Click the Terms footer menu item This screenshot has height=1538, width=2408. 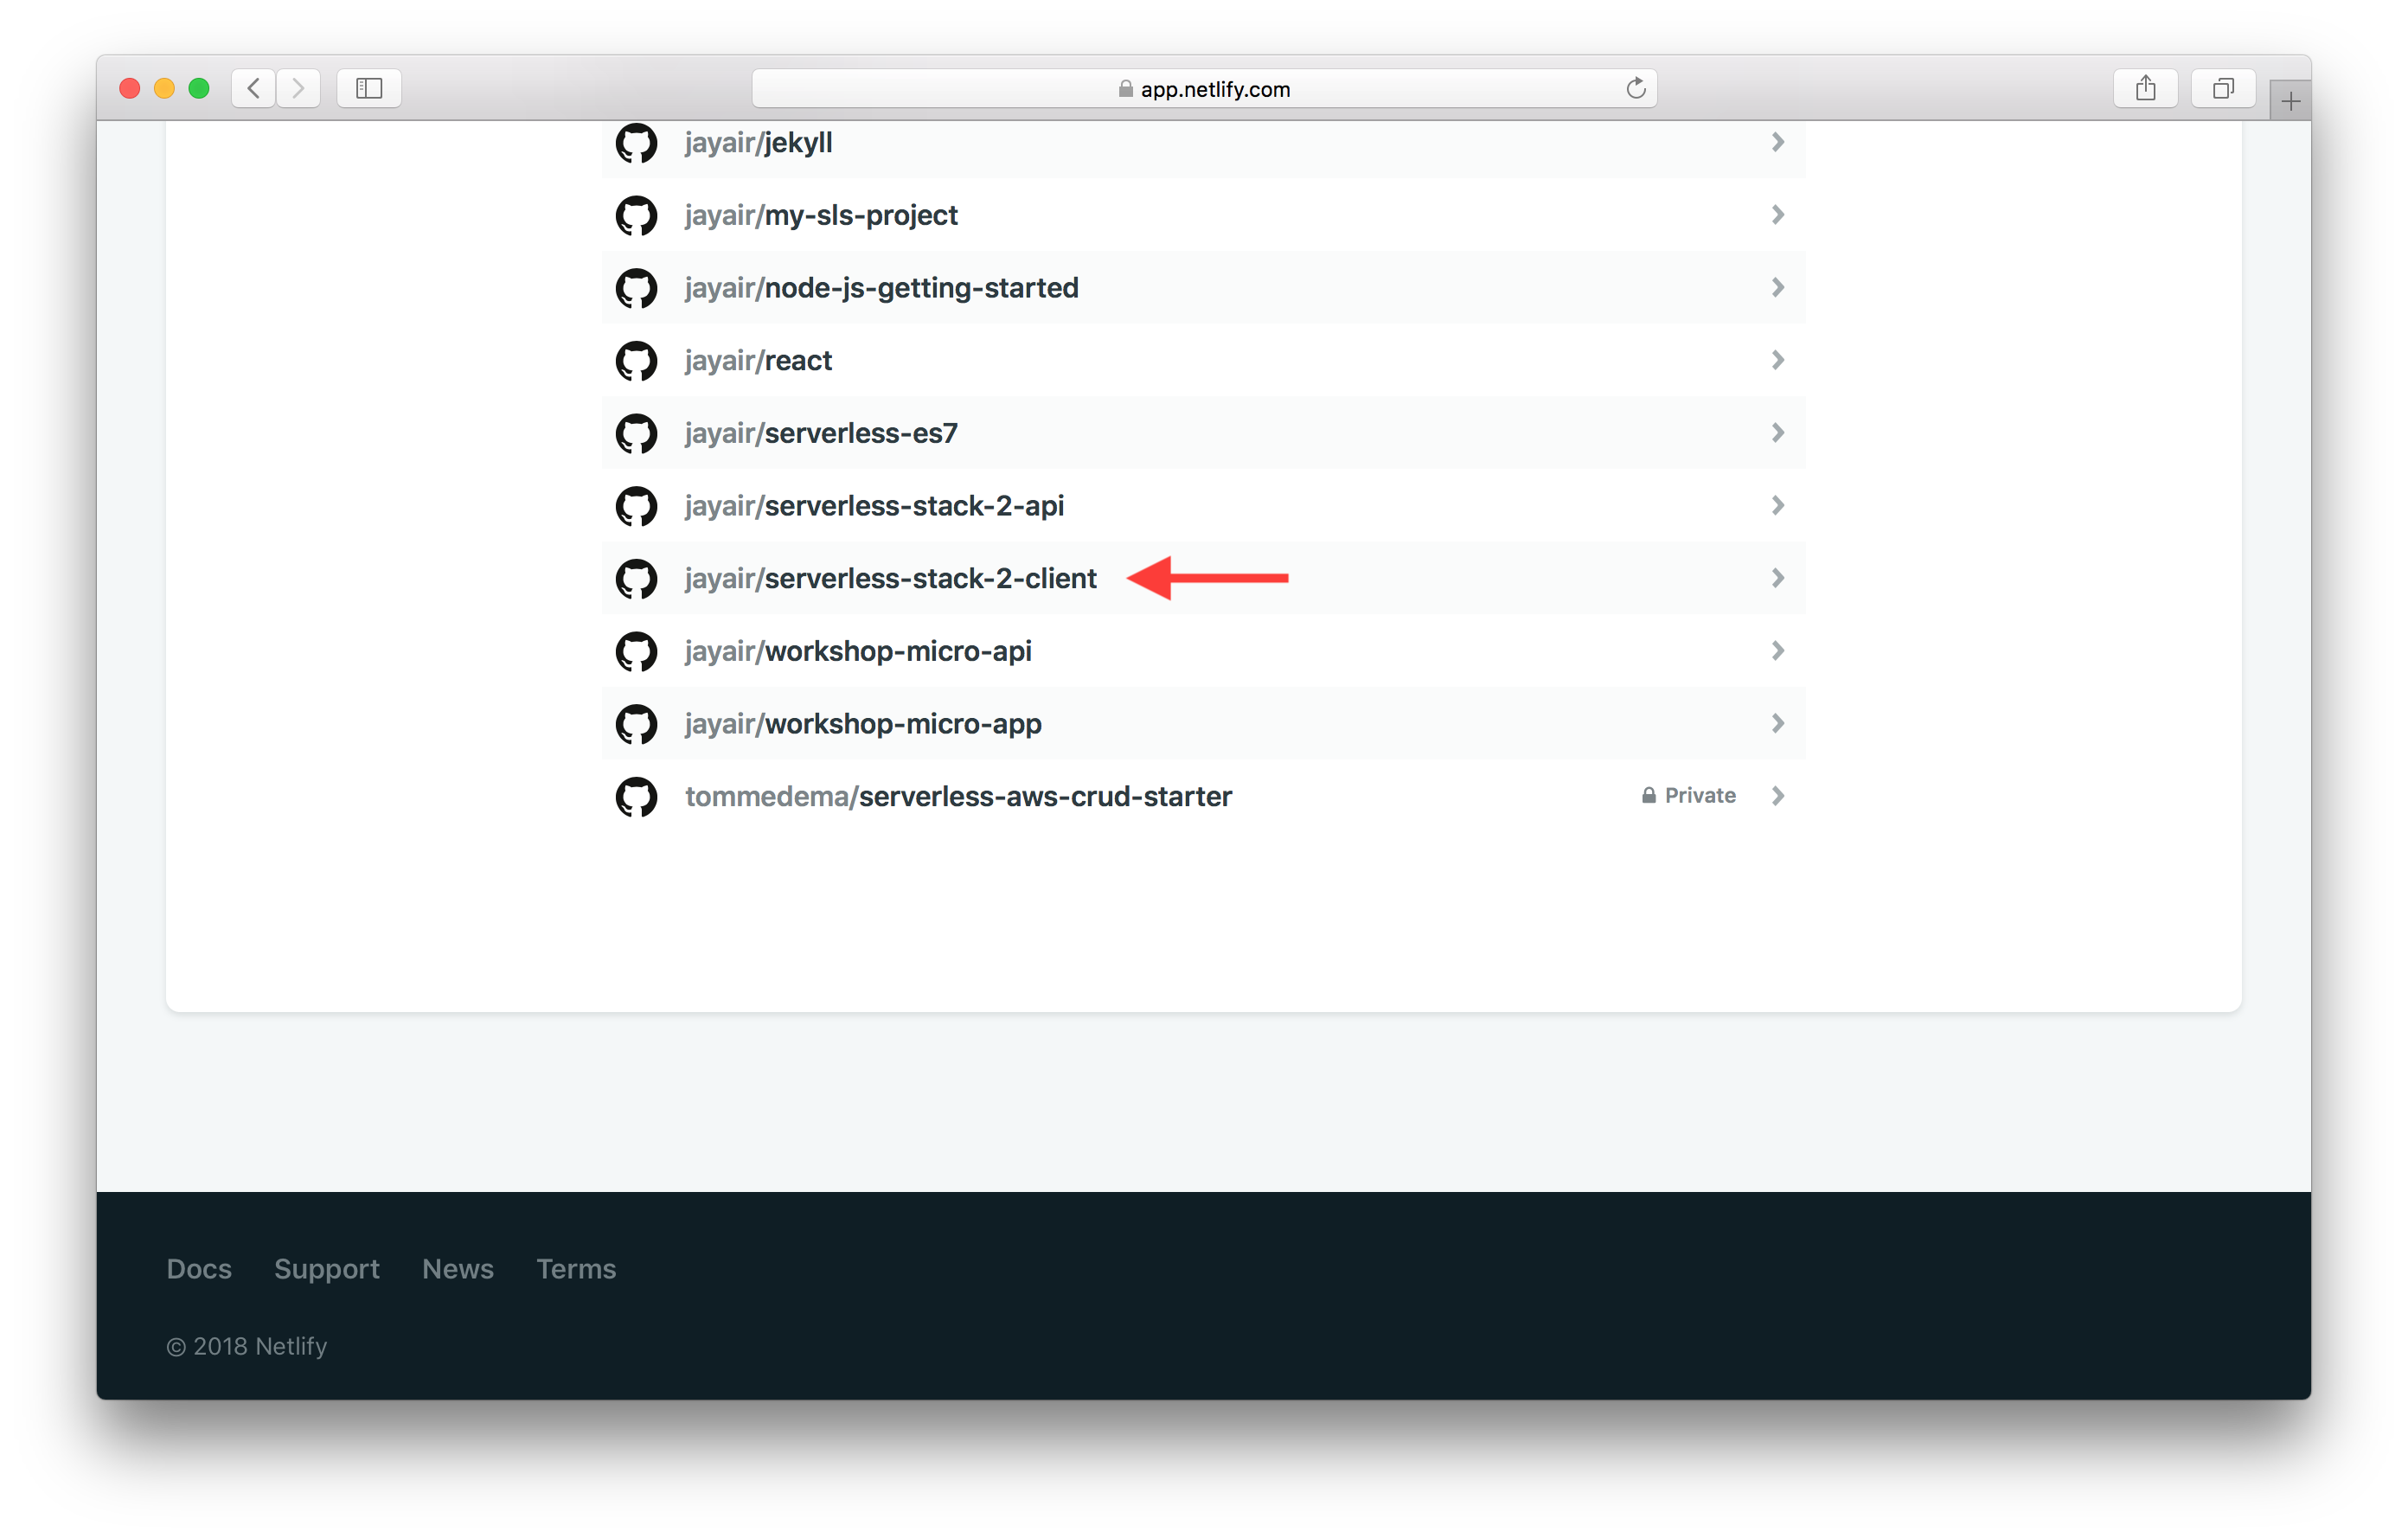pos(576,1267)
